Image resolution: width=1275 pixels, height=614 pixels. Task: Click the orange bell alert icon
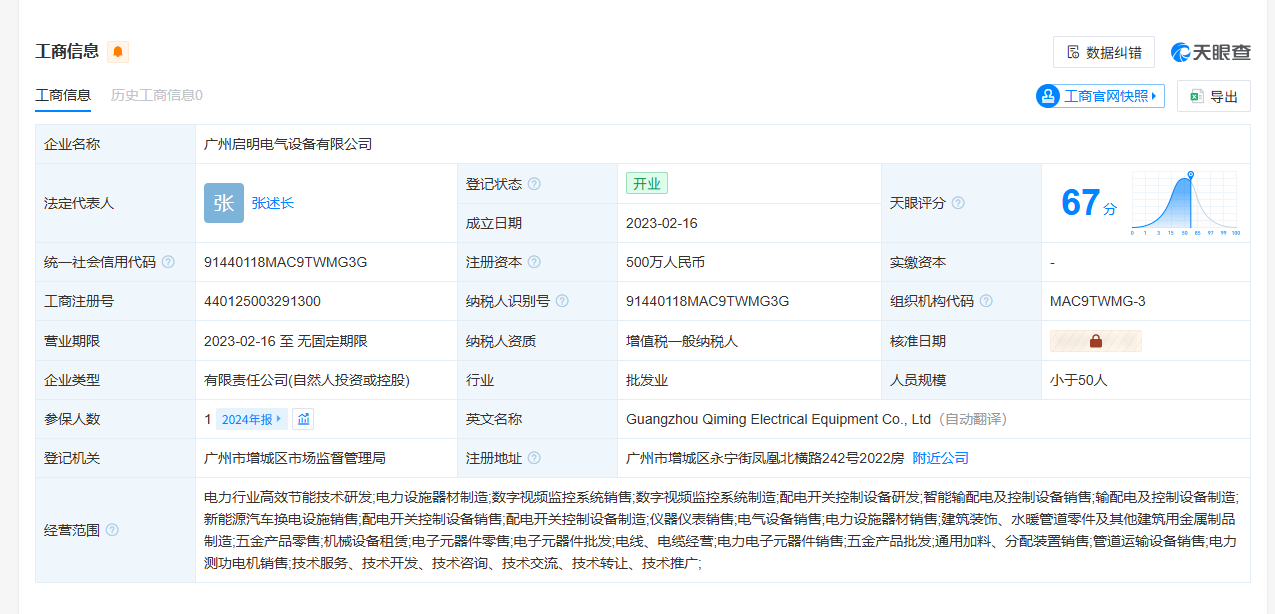[118, 52]
